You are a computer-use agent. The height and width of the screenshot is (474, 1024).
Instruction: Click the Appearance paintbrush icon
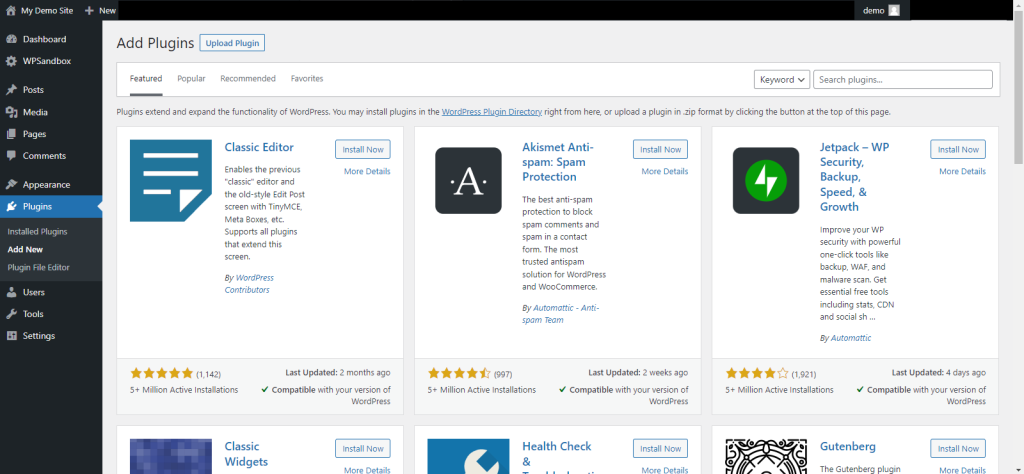[x=11, y=185]
